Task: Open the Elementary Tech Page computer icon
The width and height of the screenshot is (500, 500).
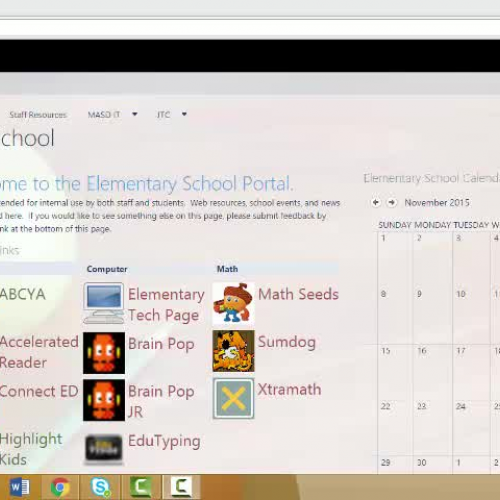Action: click(104, 303)
